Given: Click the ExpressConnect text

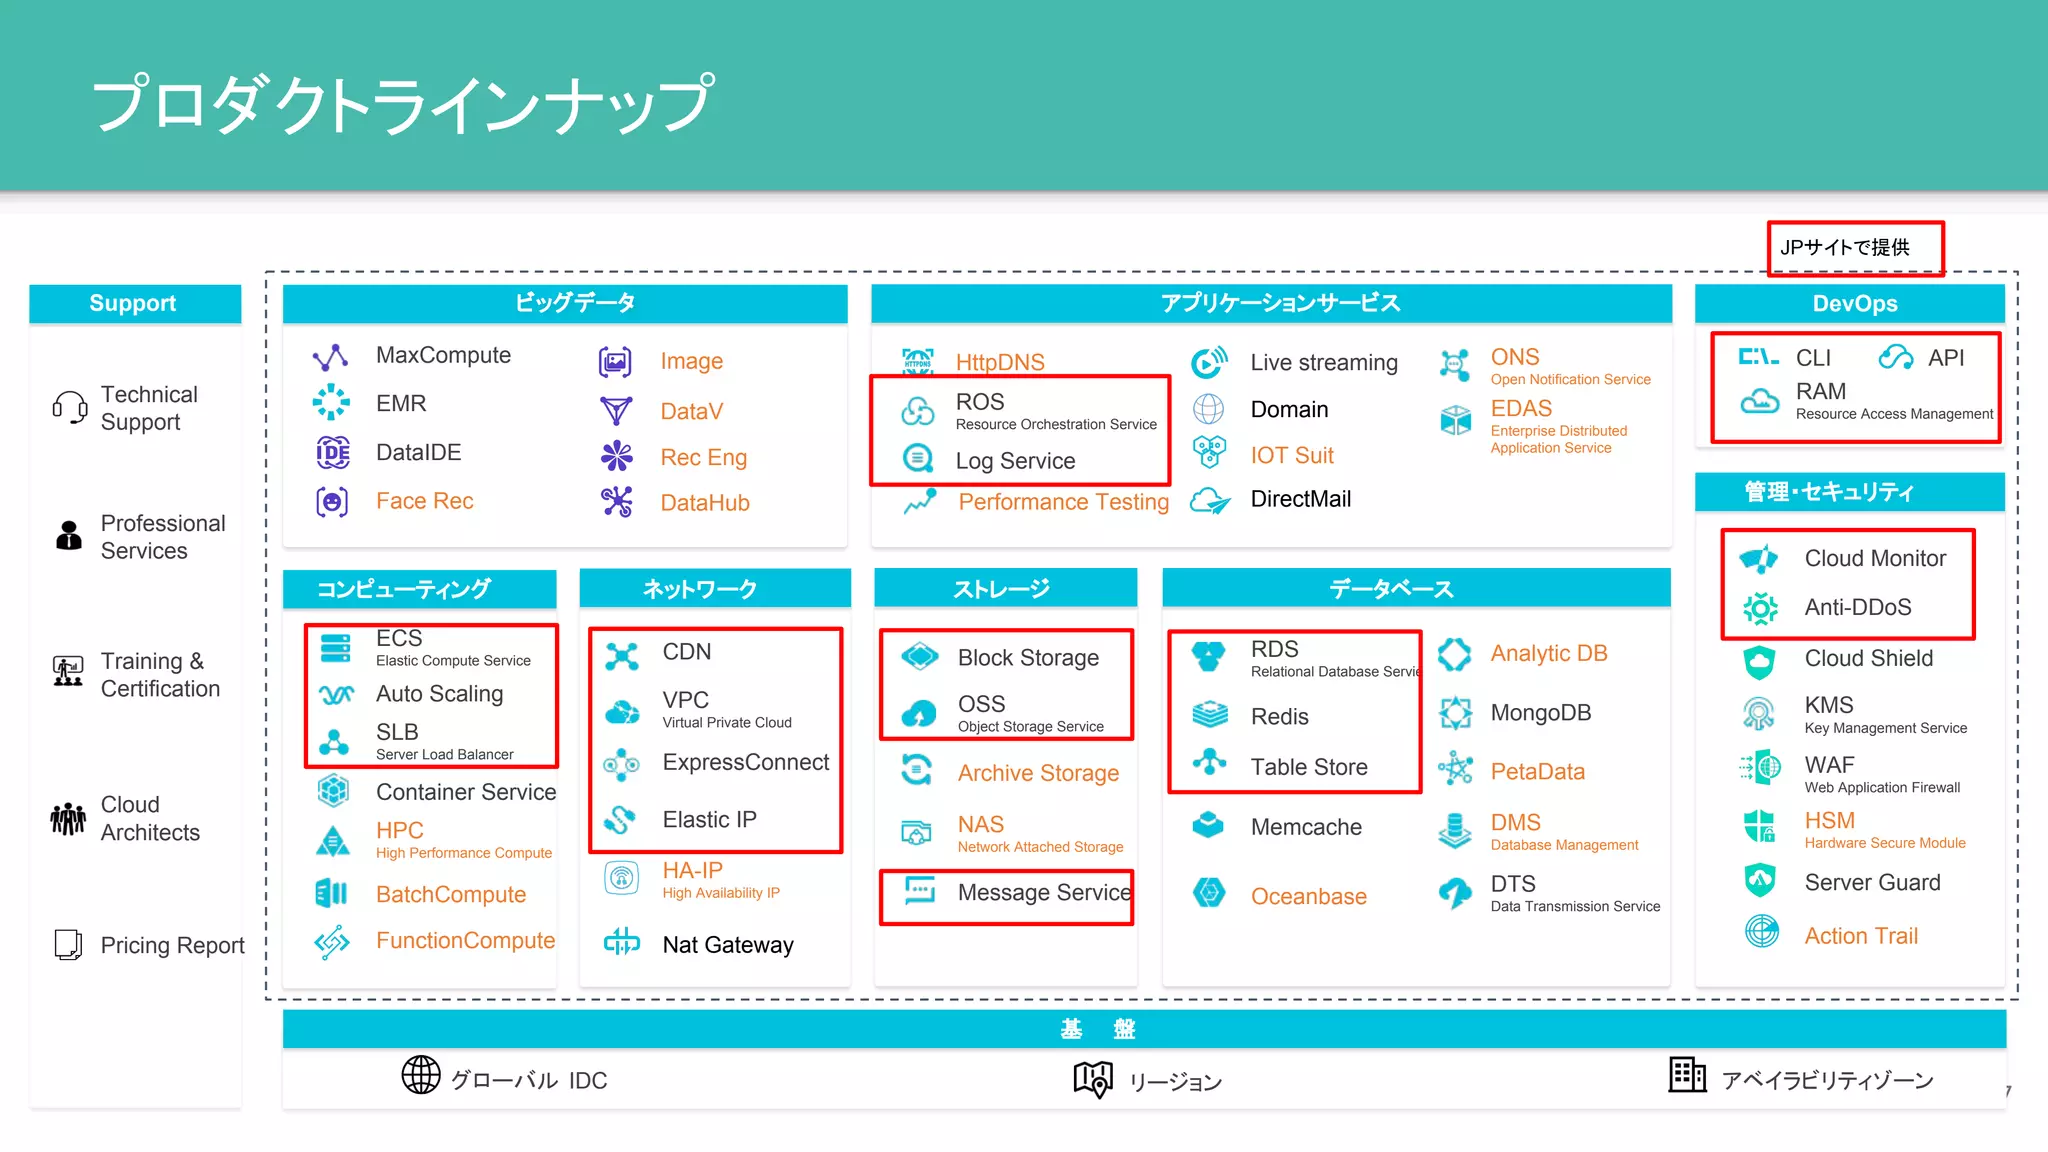Looking at the screenshot, I should [746, 763].
